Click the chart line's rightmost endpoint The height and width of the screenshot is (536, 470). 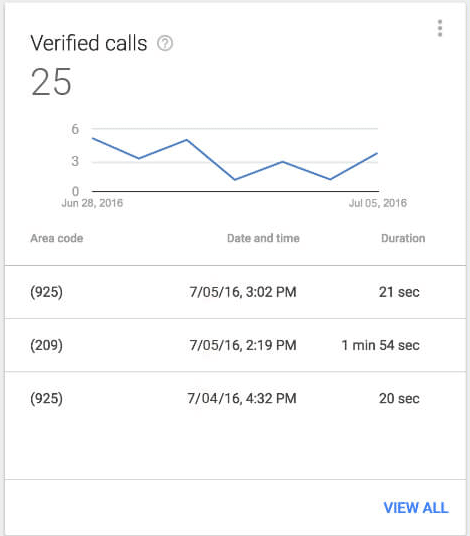(377, 153)
